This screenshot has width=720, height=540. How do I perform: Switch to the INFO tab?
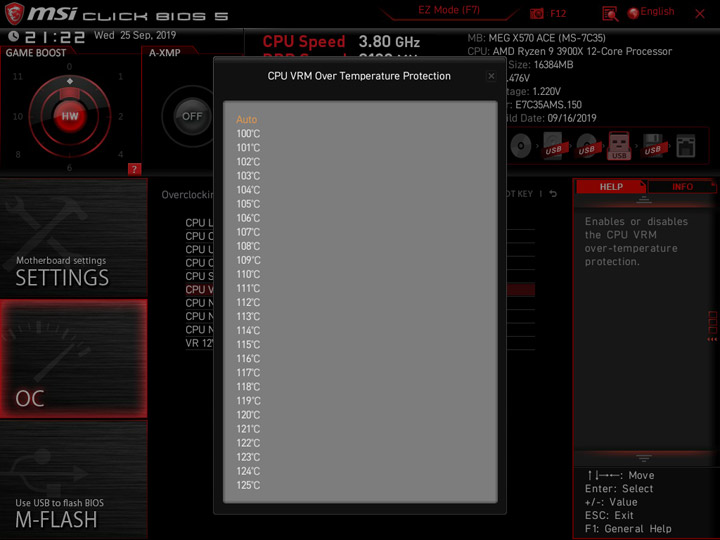682,187
